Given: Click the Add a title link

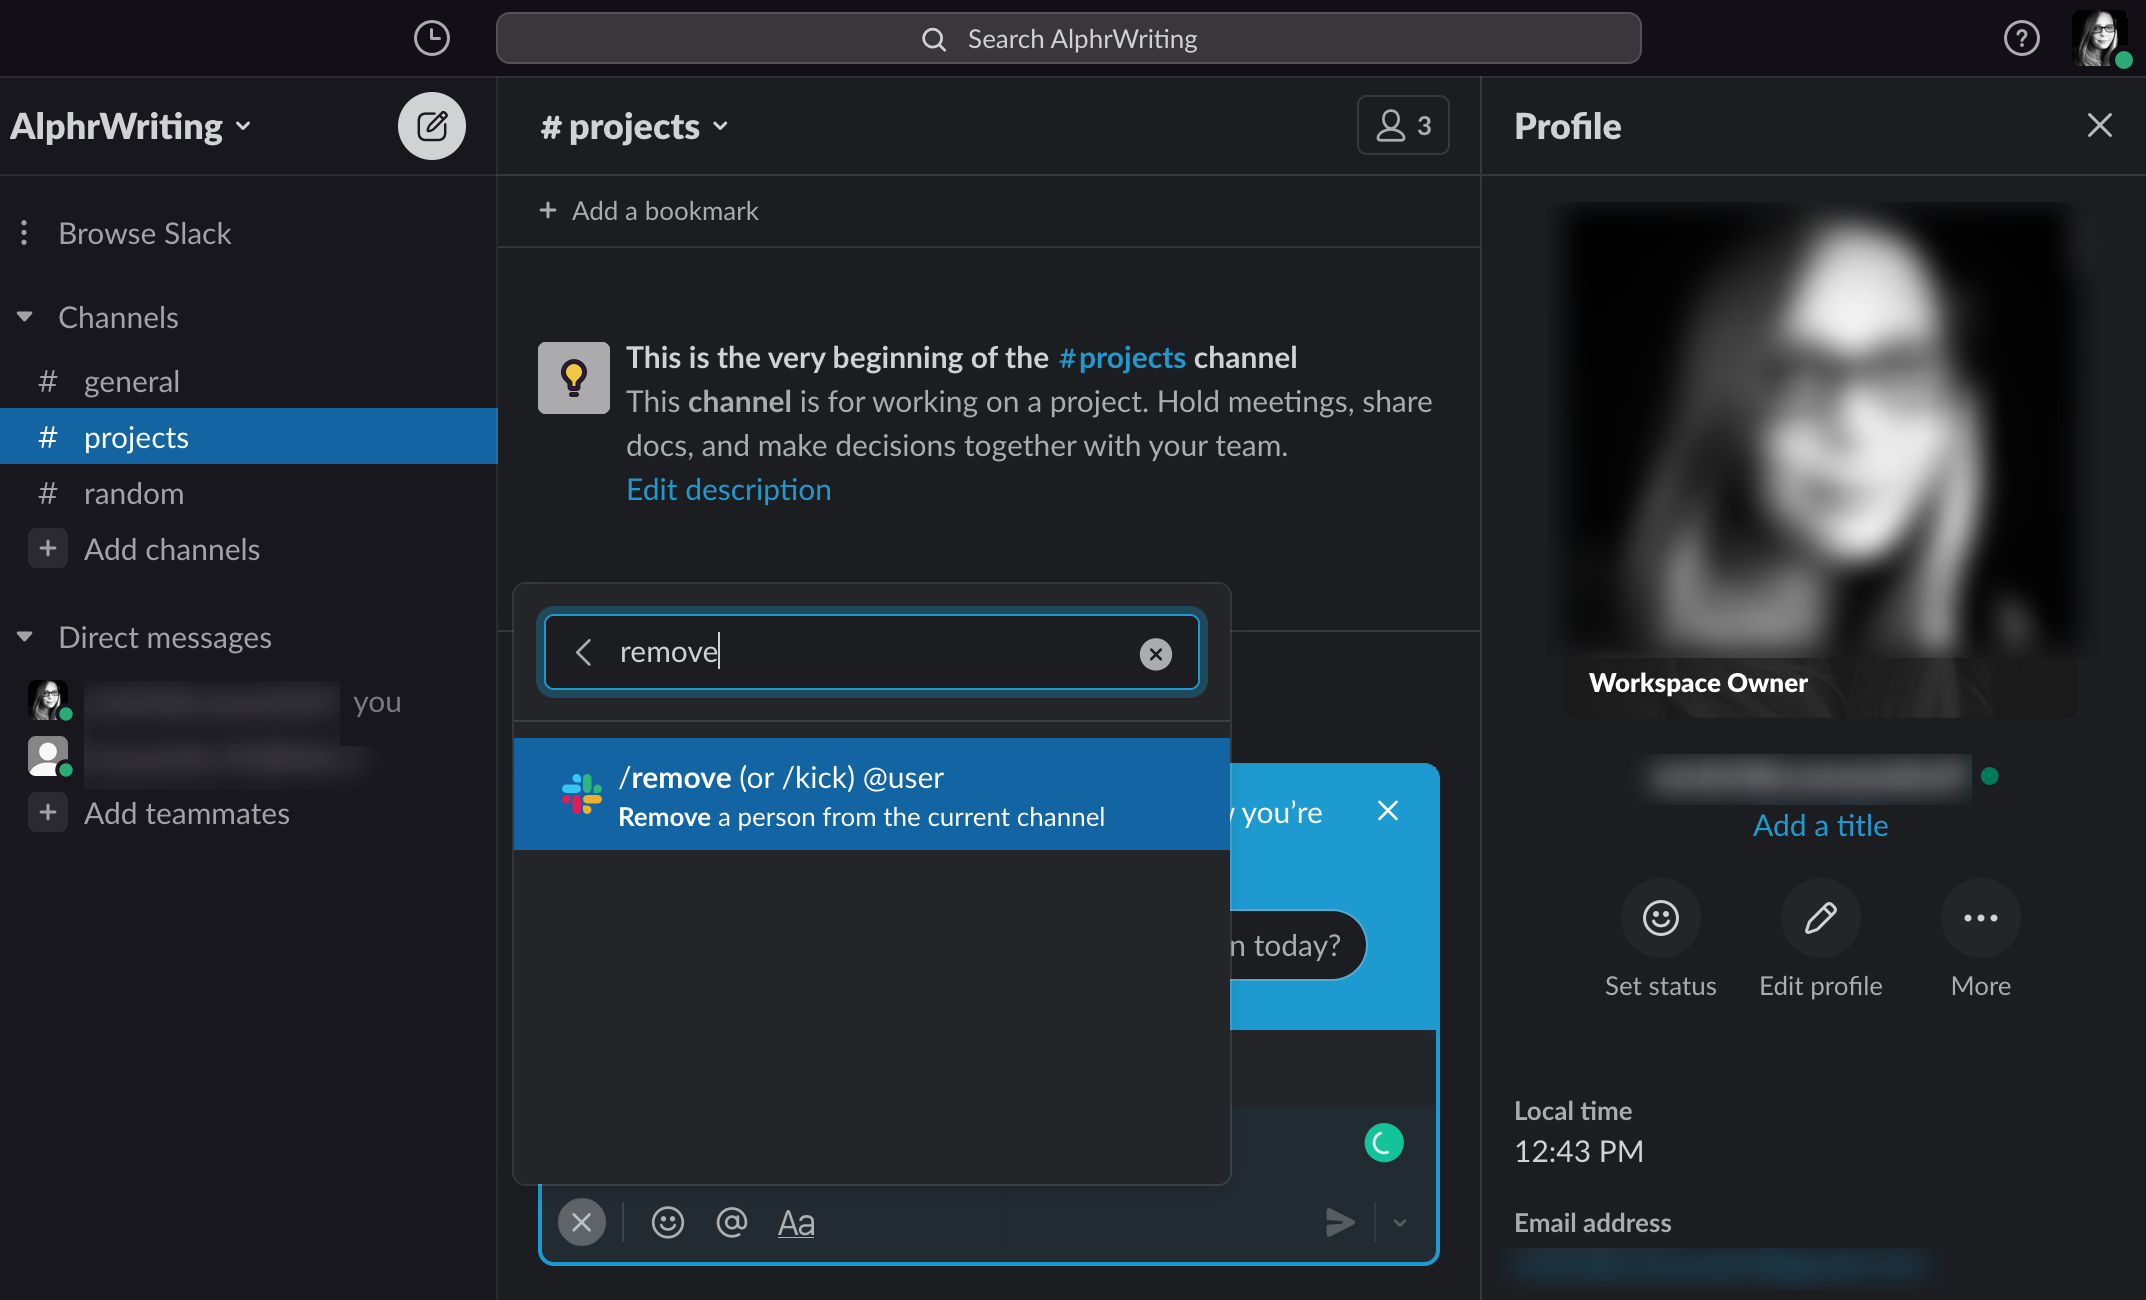Looking at the screenshot, I should coord(1820,825).
